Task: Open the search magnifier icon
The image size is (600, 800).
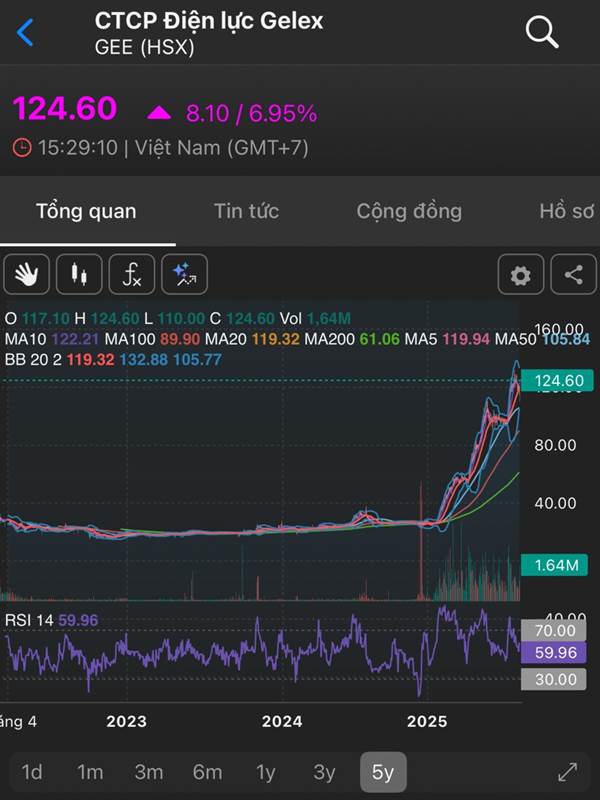Action: coord(542,32)
